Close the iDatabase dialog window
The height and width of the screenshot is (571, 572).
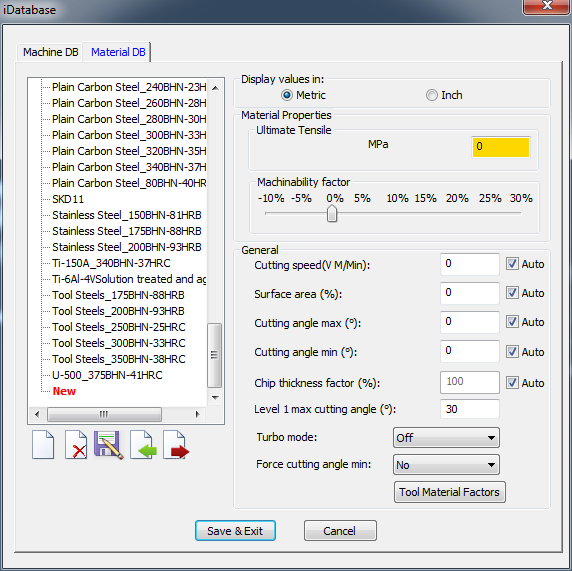pyautogui.click(x=547, y=6)
